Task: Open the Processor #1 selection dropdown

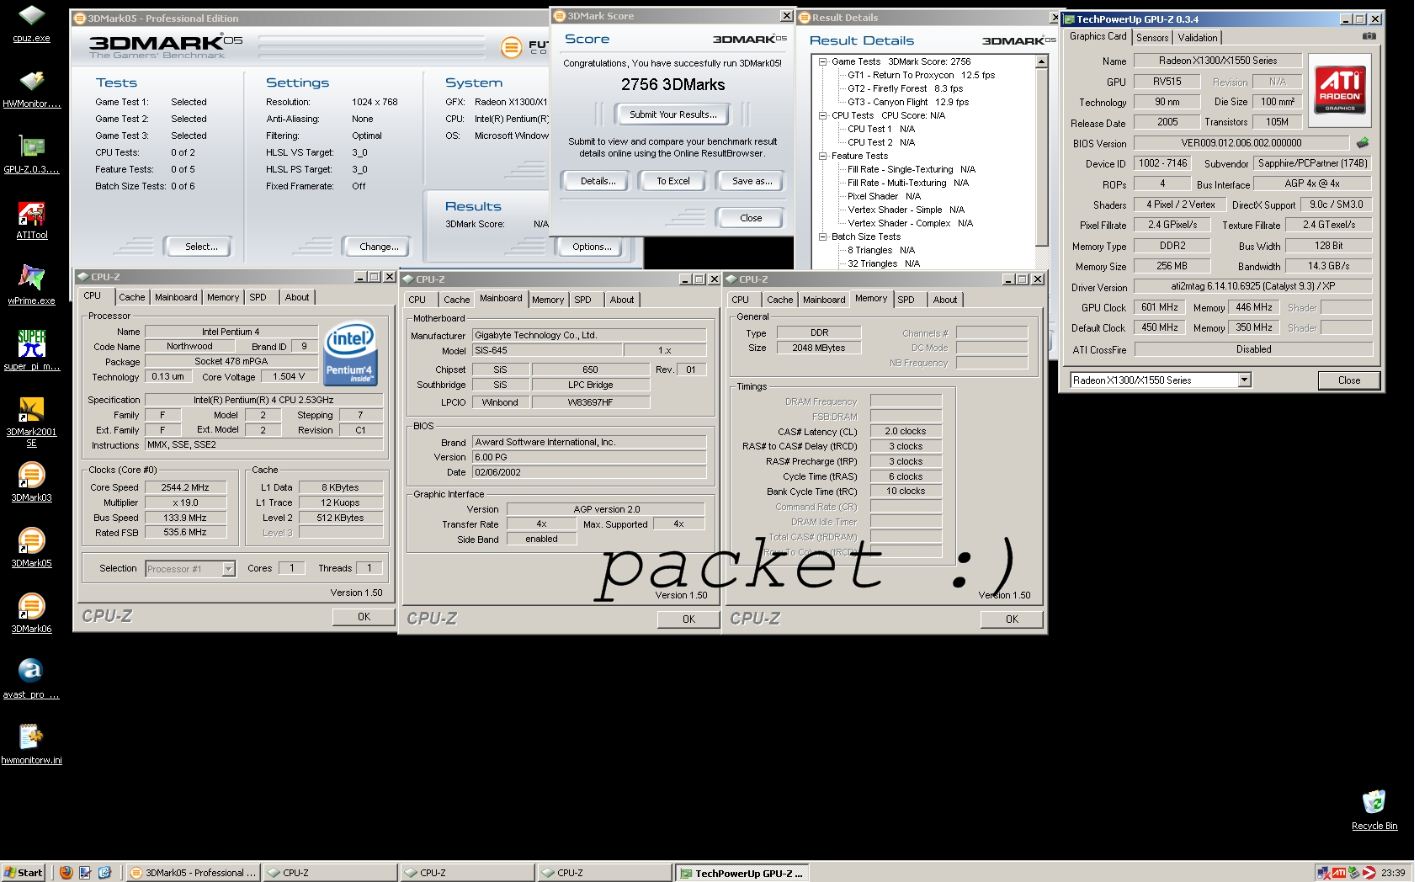Action: pos(228,568)
